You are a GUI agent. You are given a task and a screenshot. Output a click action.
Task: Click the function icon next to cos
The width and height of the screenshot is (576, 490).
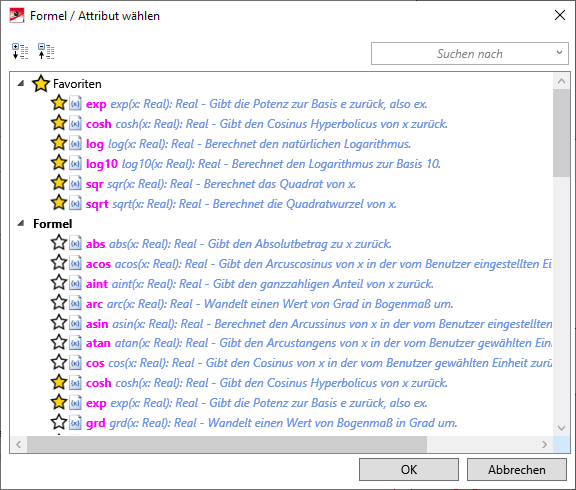point(75,363)
